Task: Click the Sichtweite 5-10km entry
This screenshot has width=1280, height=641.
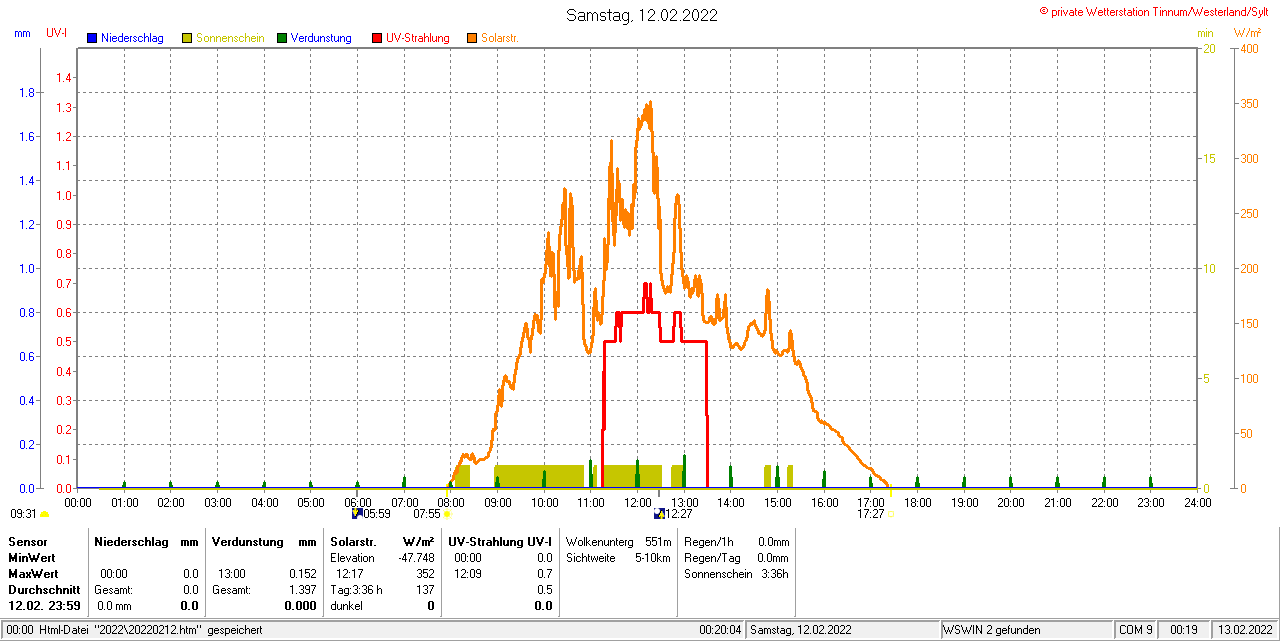Action: click(618, 557)
